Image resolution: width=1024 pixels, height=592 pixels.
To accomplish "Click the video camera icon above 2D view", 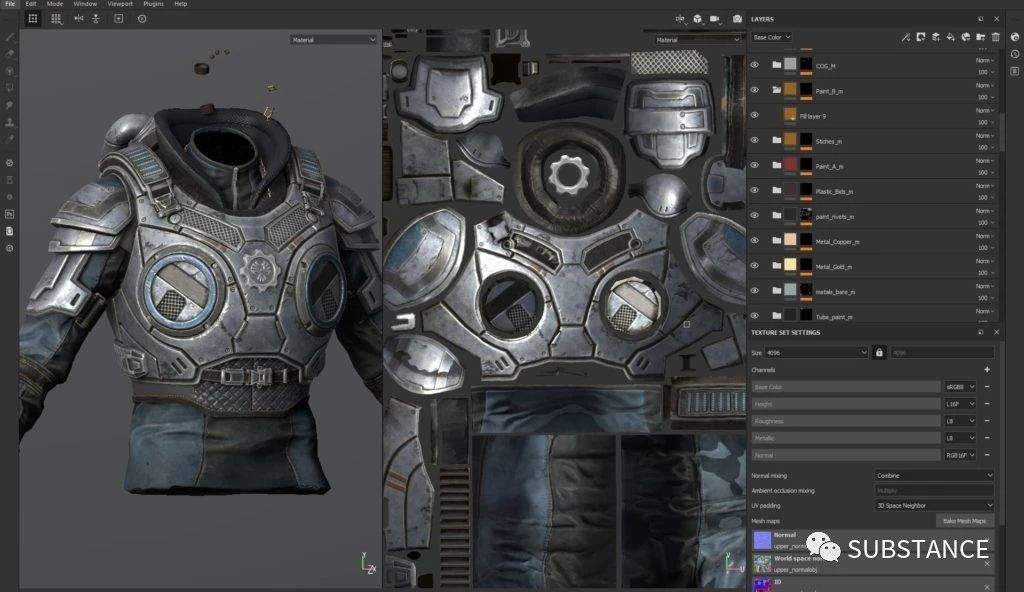I will (715, 19).
